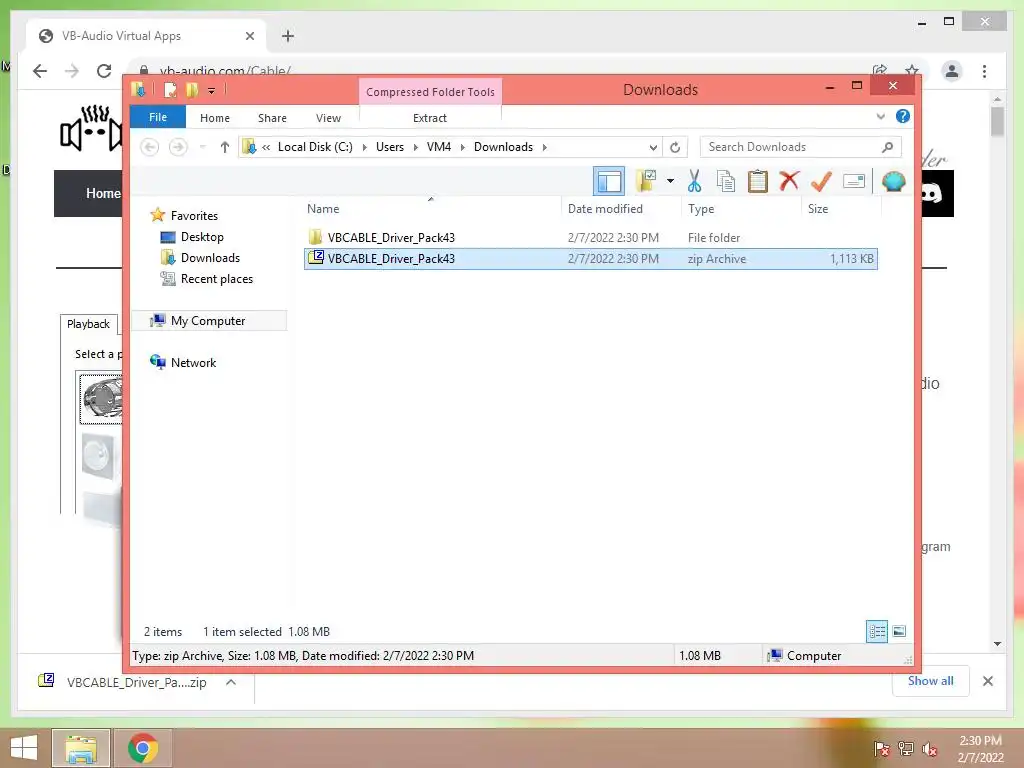Screen dimensions: 1024x768
Task: Open the Extract ribbon tab
Action: pyautogui.click(x=429, y=118)
